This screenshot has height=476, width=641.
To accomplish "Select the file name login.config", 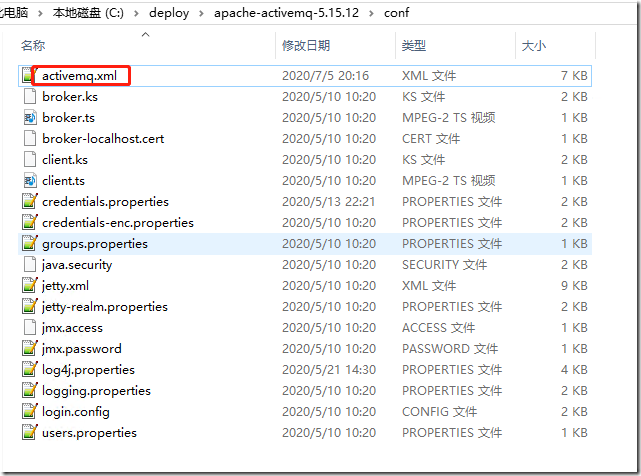I will [76, 412].
